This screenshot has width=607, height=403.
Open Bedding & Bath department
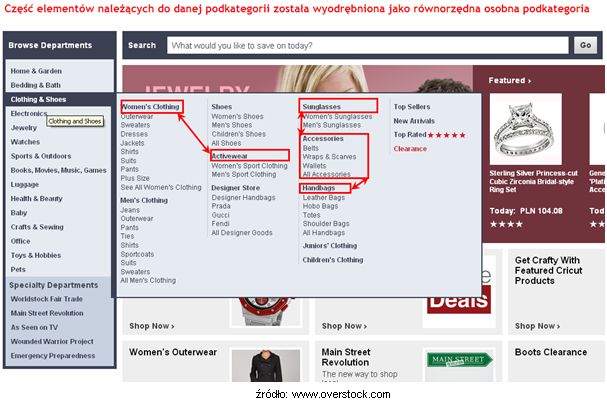(x=35, y=85)
